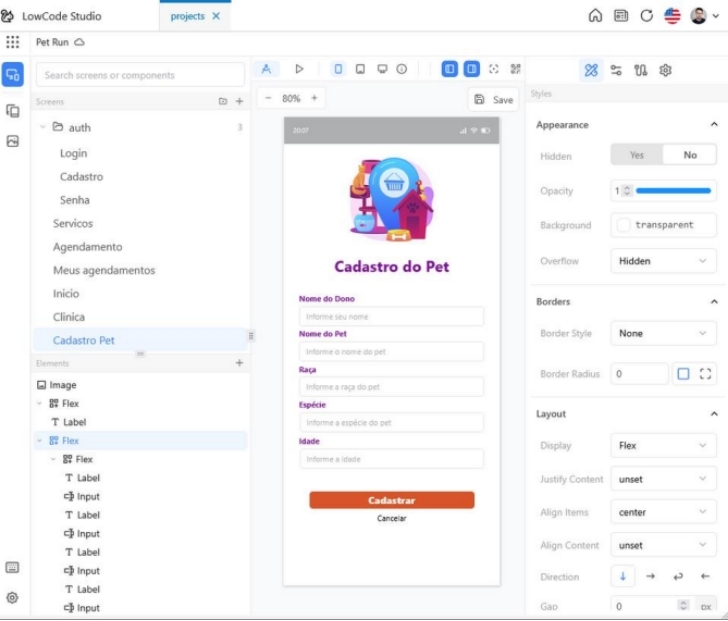Toggle the left panel visibility button

click(450, 69)
